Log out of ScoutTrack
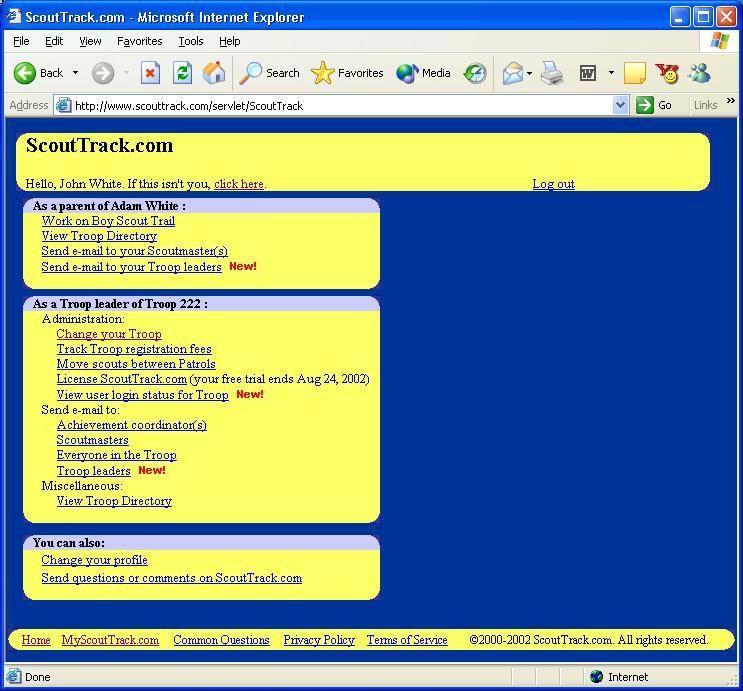 tap(553, 184)
